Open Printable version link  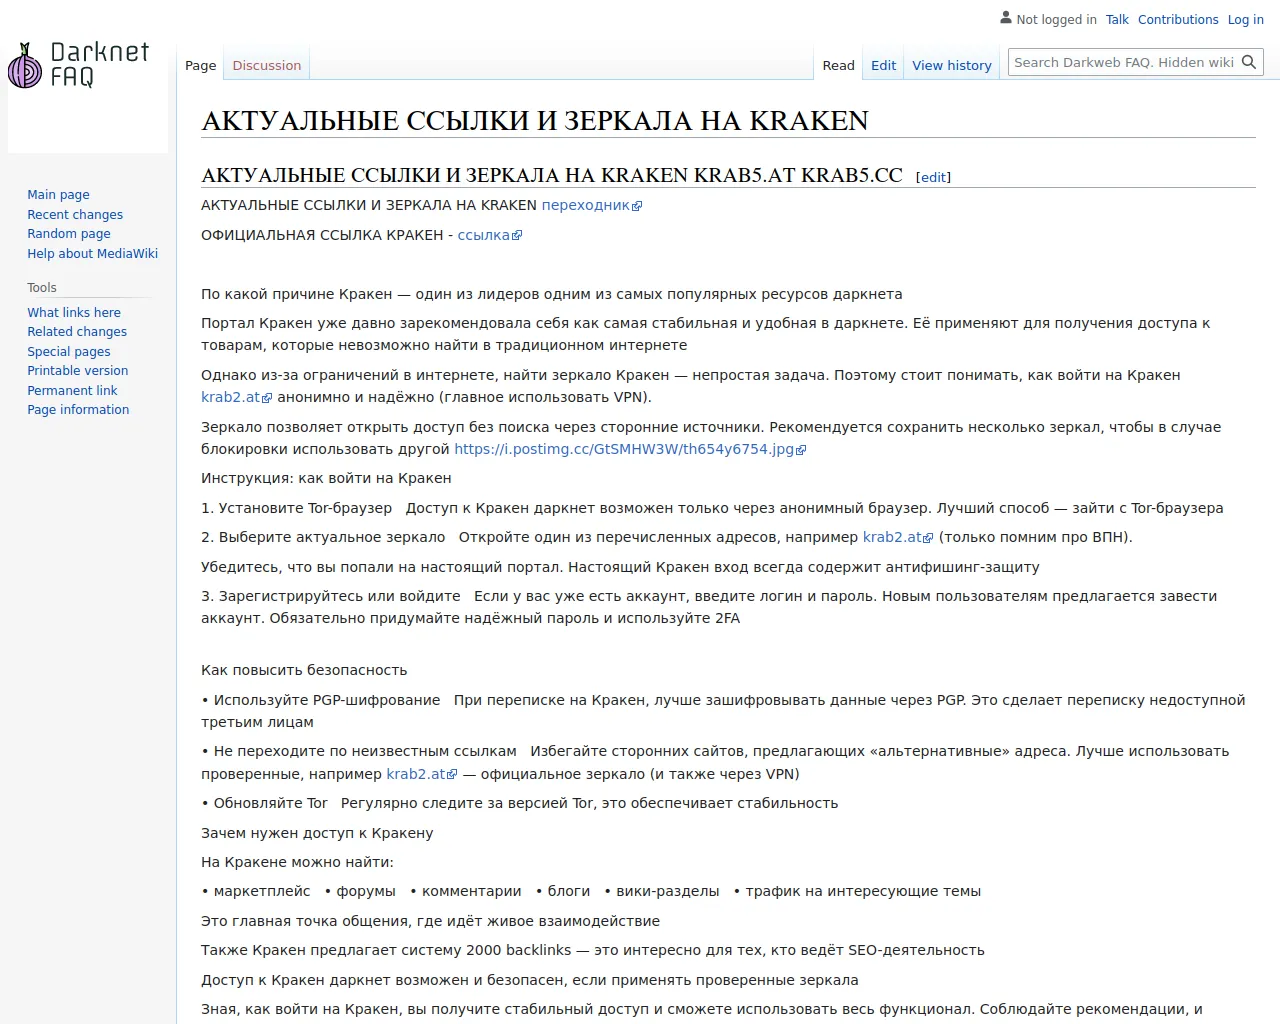click(77, 371)
